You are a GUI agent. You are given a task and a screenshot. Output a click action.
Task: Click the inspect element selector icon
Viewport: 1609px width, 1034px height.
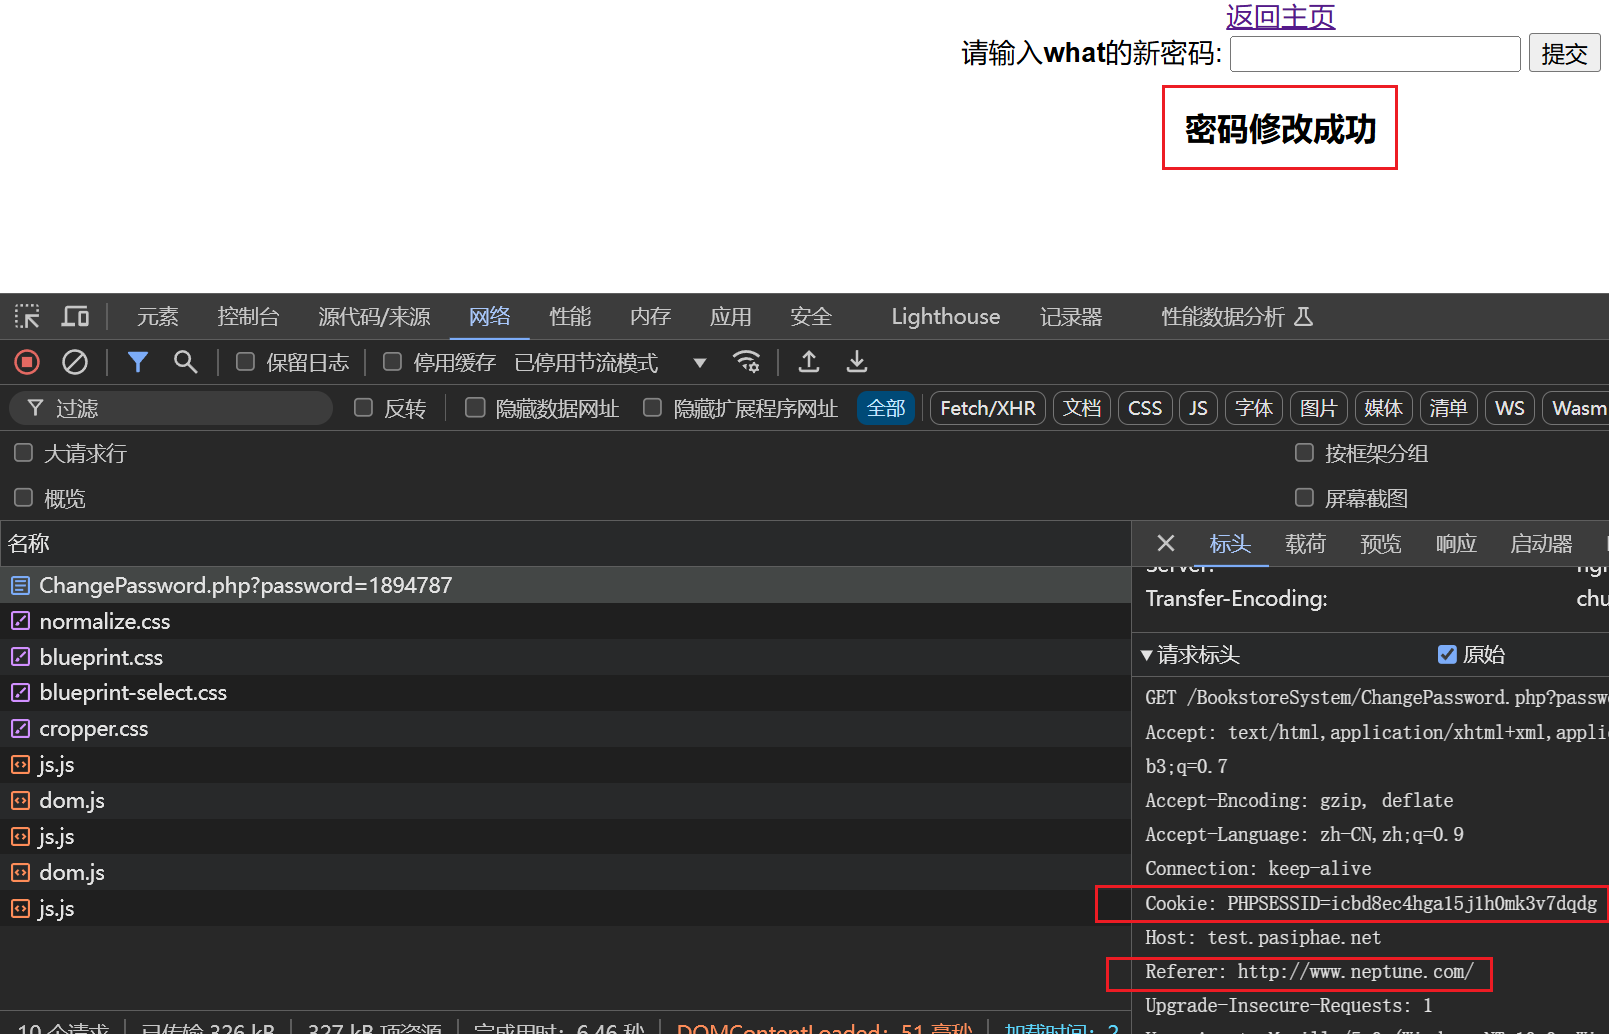(x=27, y=317)
